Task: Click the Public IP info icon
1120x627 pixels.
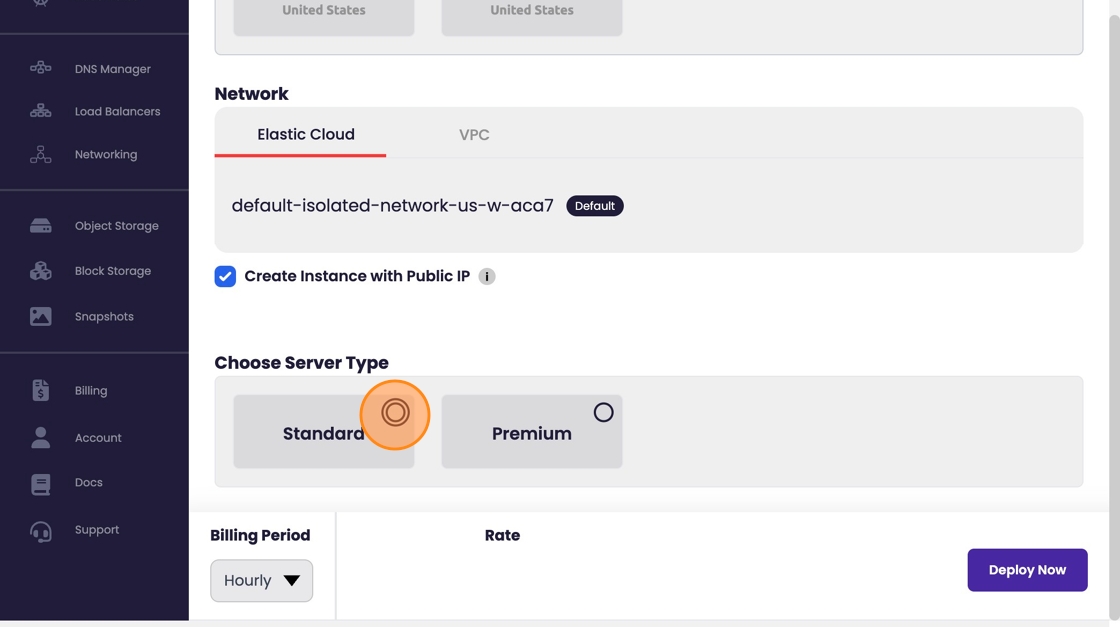Action: [x=487, y=277]
